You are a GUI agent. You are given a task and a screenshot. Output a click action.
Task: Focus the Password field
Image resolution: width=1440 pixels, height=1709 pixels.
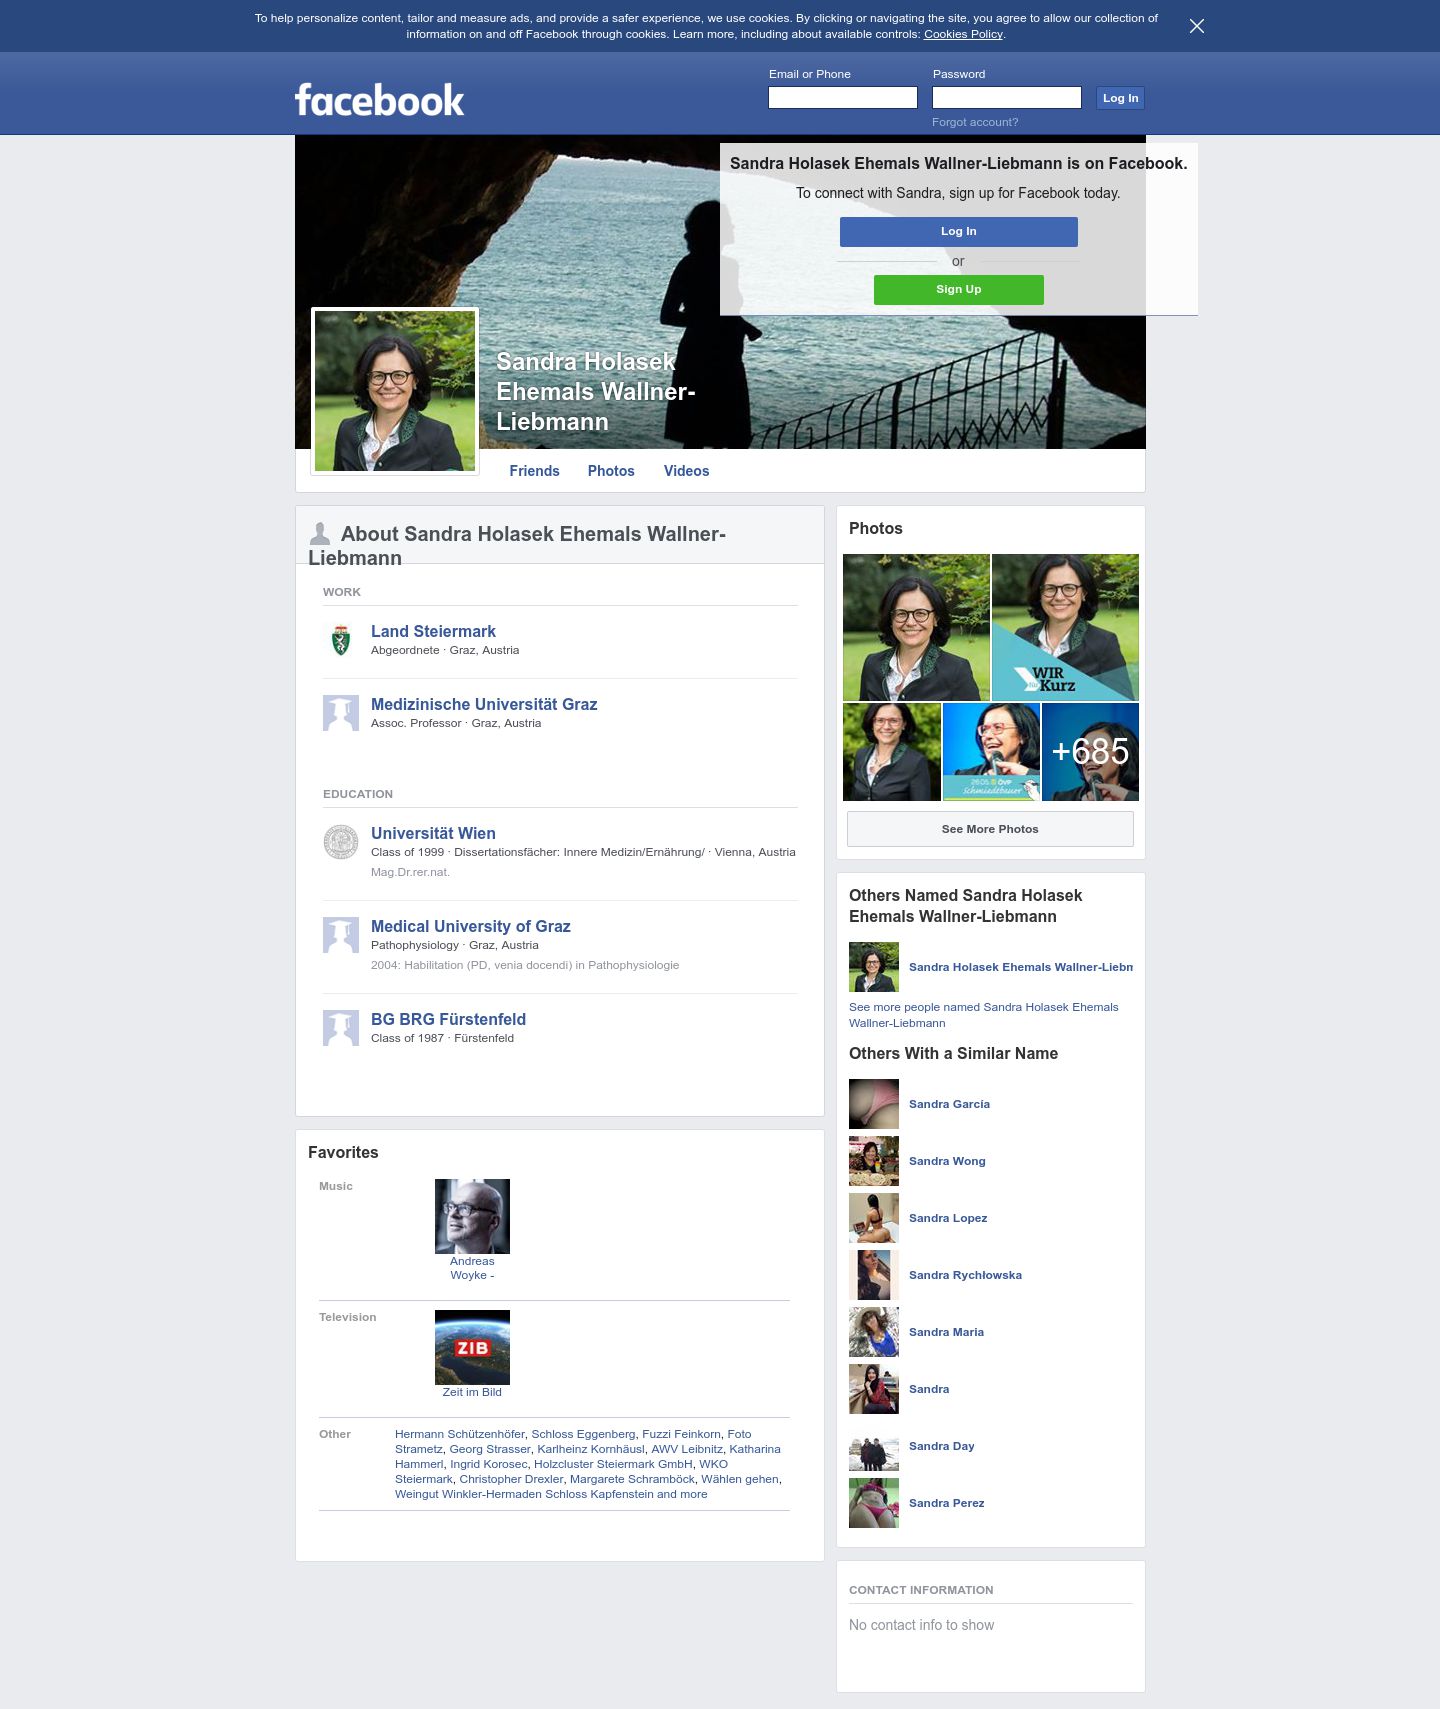click(1007, 97)
